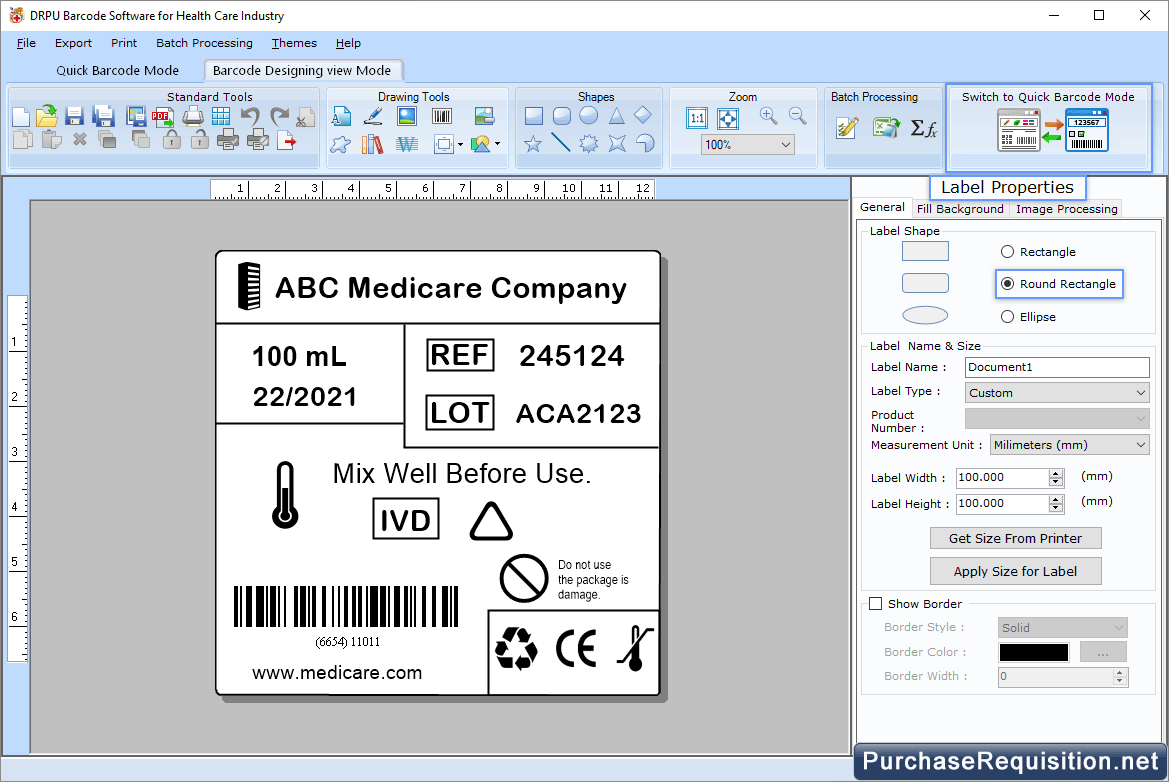Import Excel data via Batch Processing icon
This screenshot has width=1169, height=782.
pos(884,127)
